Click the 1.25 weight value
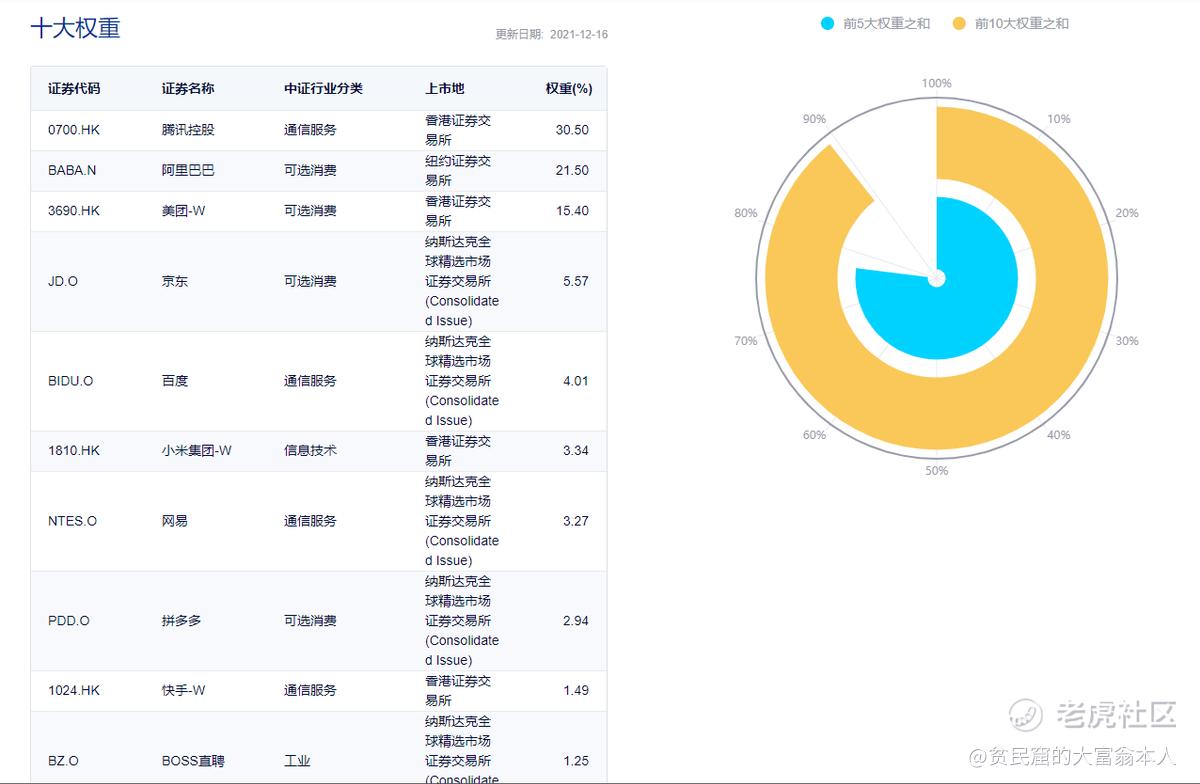 click(576, 761)
